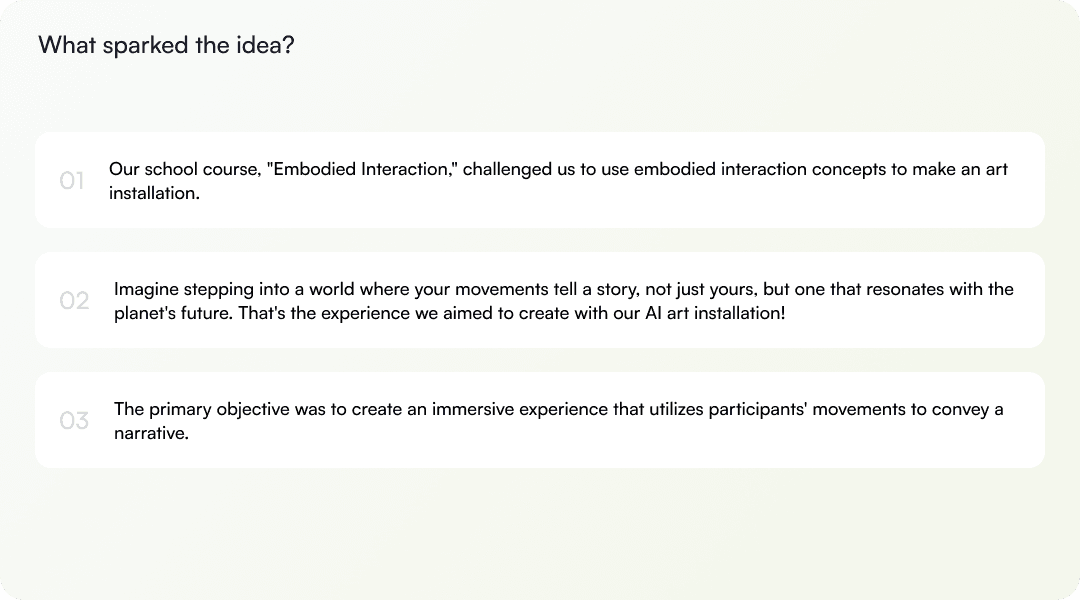Click the "What sparked the idea?" heading
Viewport: 1080px width, 600px height.
[166, 45]
